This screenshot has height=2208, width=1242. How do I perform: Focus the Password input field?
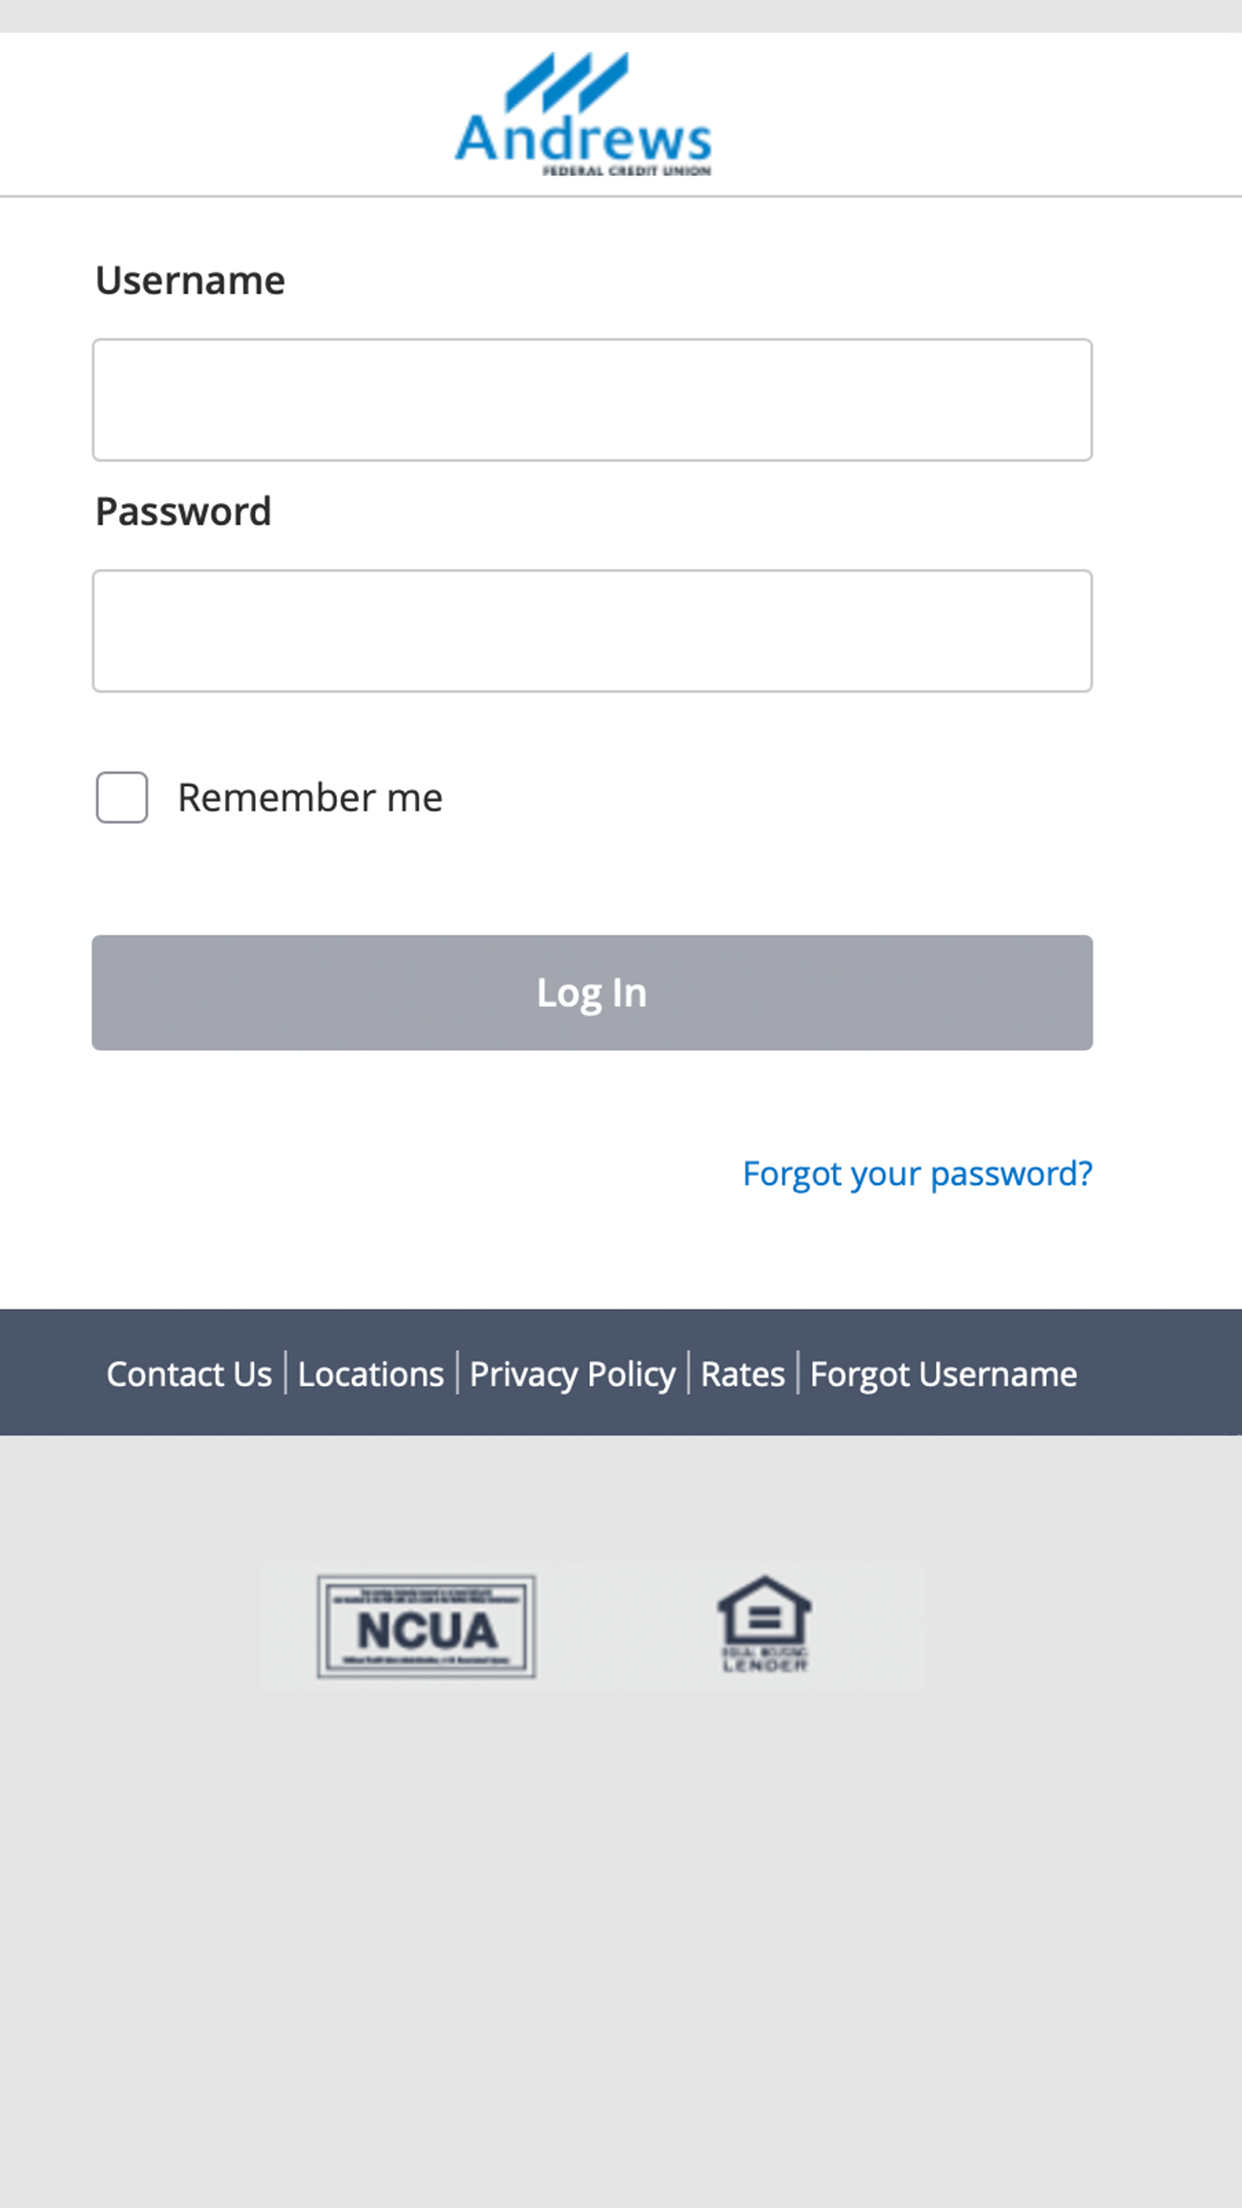tap(592, 631)
